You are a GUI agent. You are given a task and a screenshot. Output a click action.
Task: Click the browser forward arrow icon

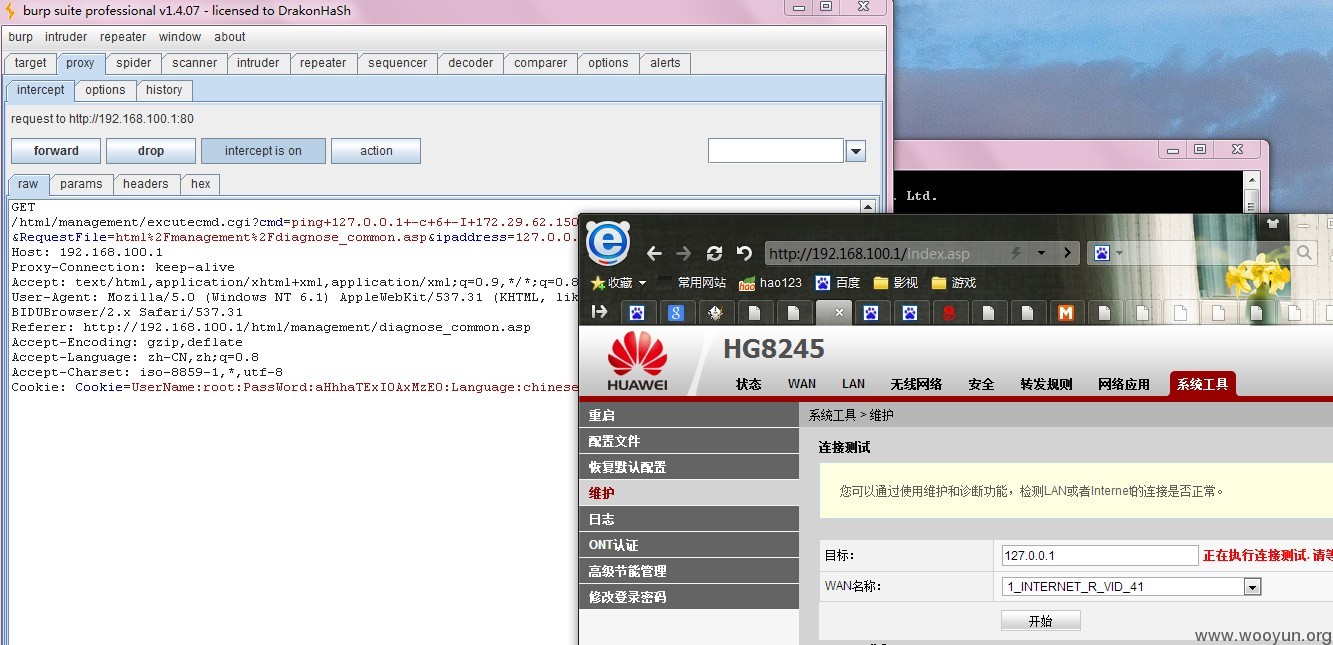684,253
